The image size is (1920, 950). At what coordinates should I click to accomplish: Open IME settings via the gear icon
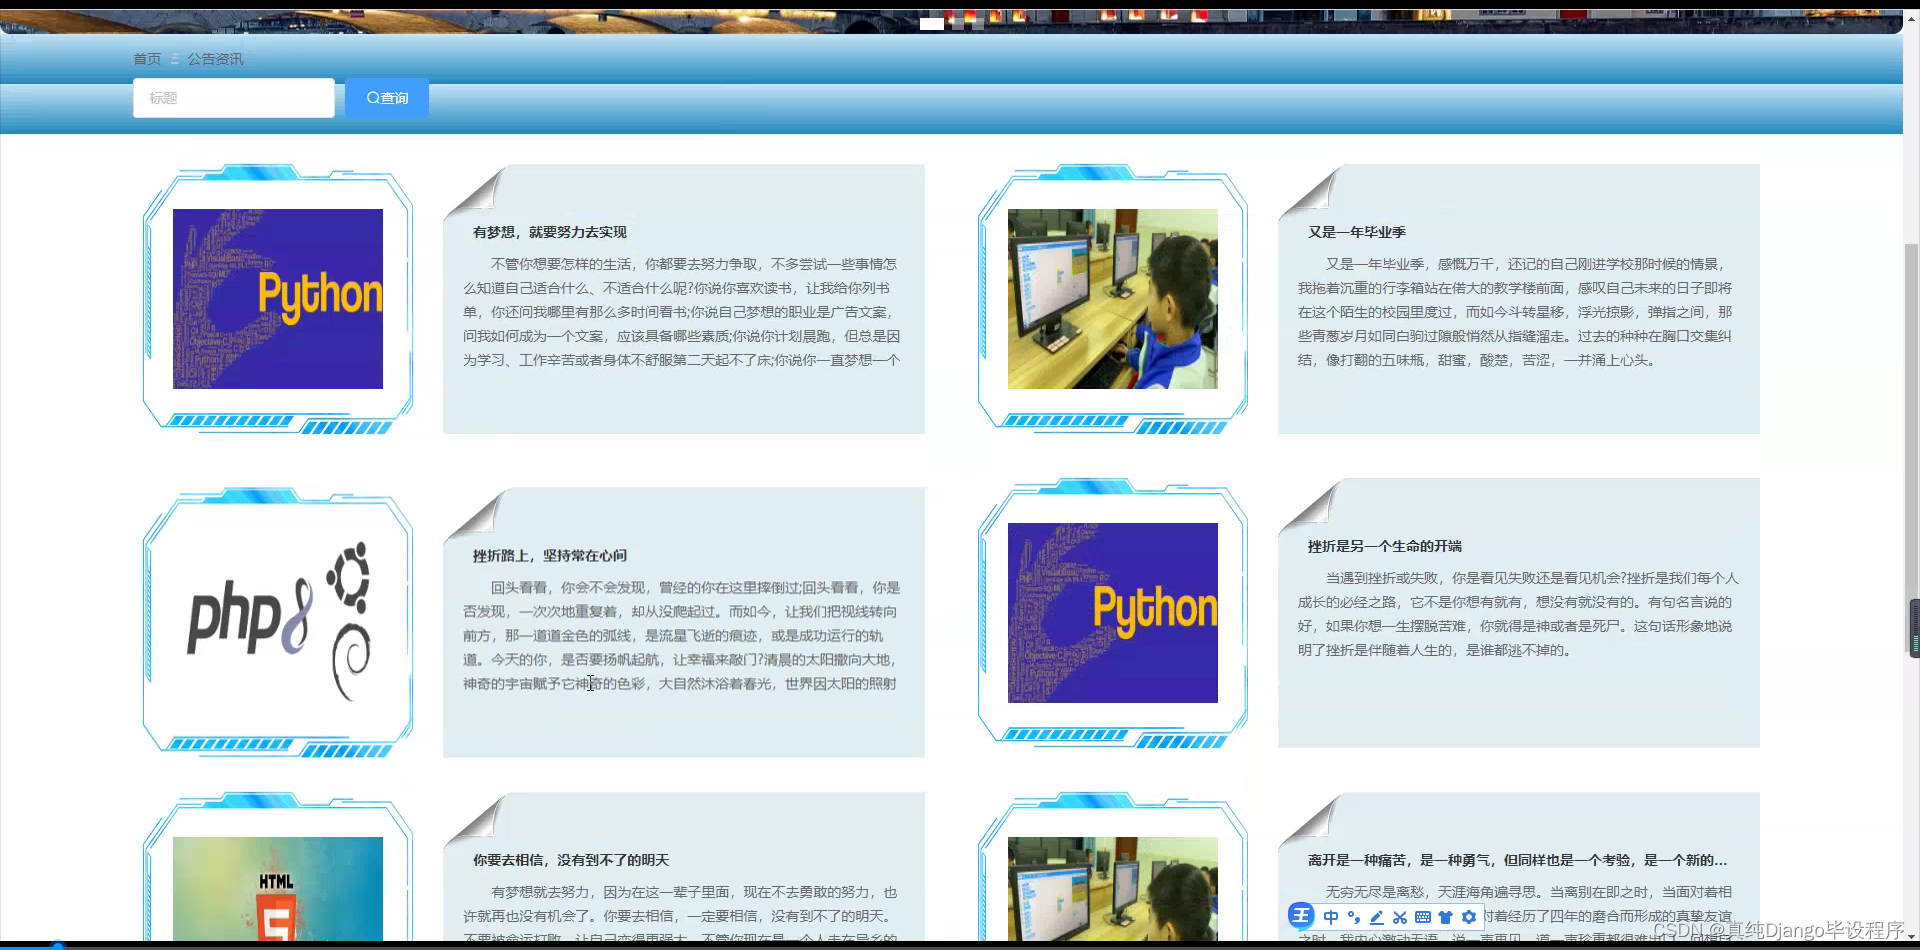point(1469,917)
